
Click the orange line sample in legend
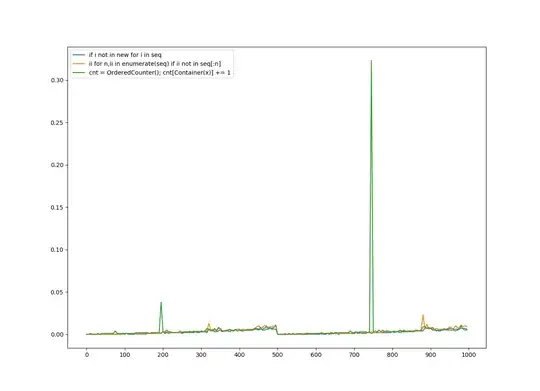point(79,64)
